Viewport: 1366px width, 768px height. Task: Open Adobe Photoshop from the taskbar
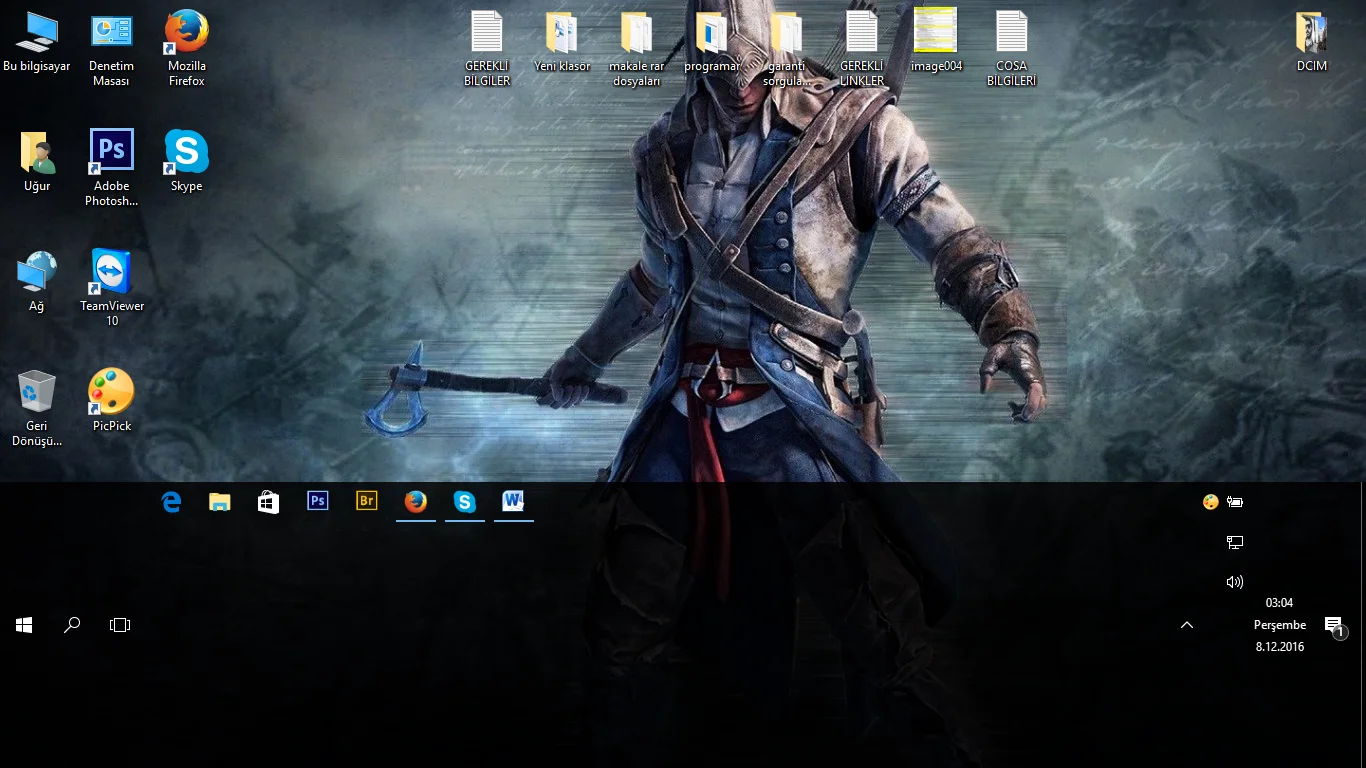318,501
